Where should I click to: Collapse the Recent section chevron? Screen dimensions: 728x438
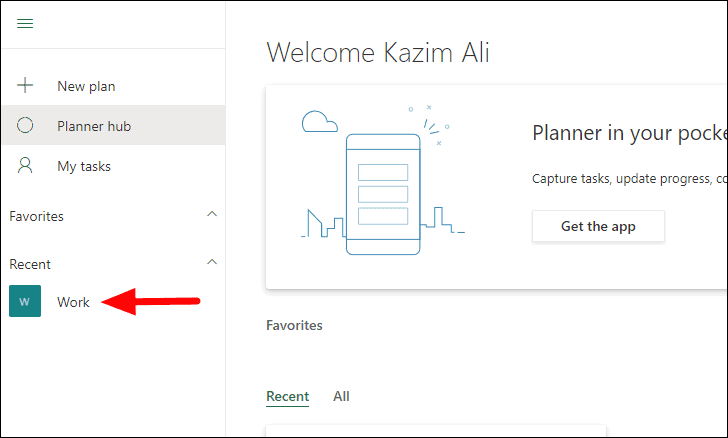point(211,263)
